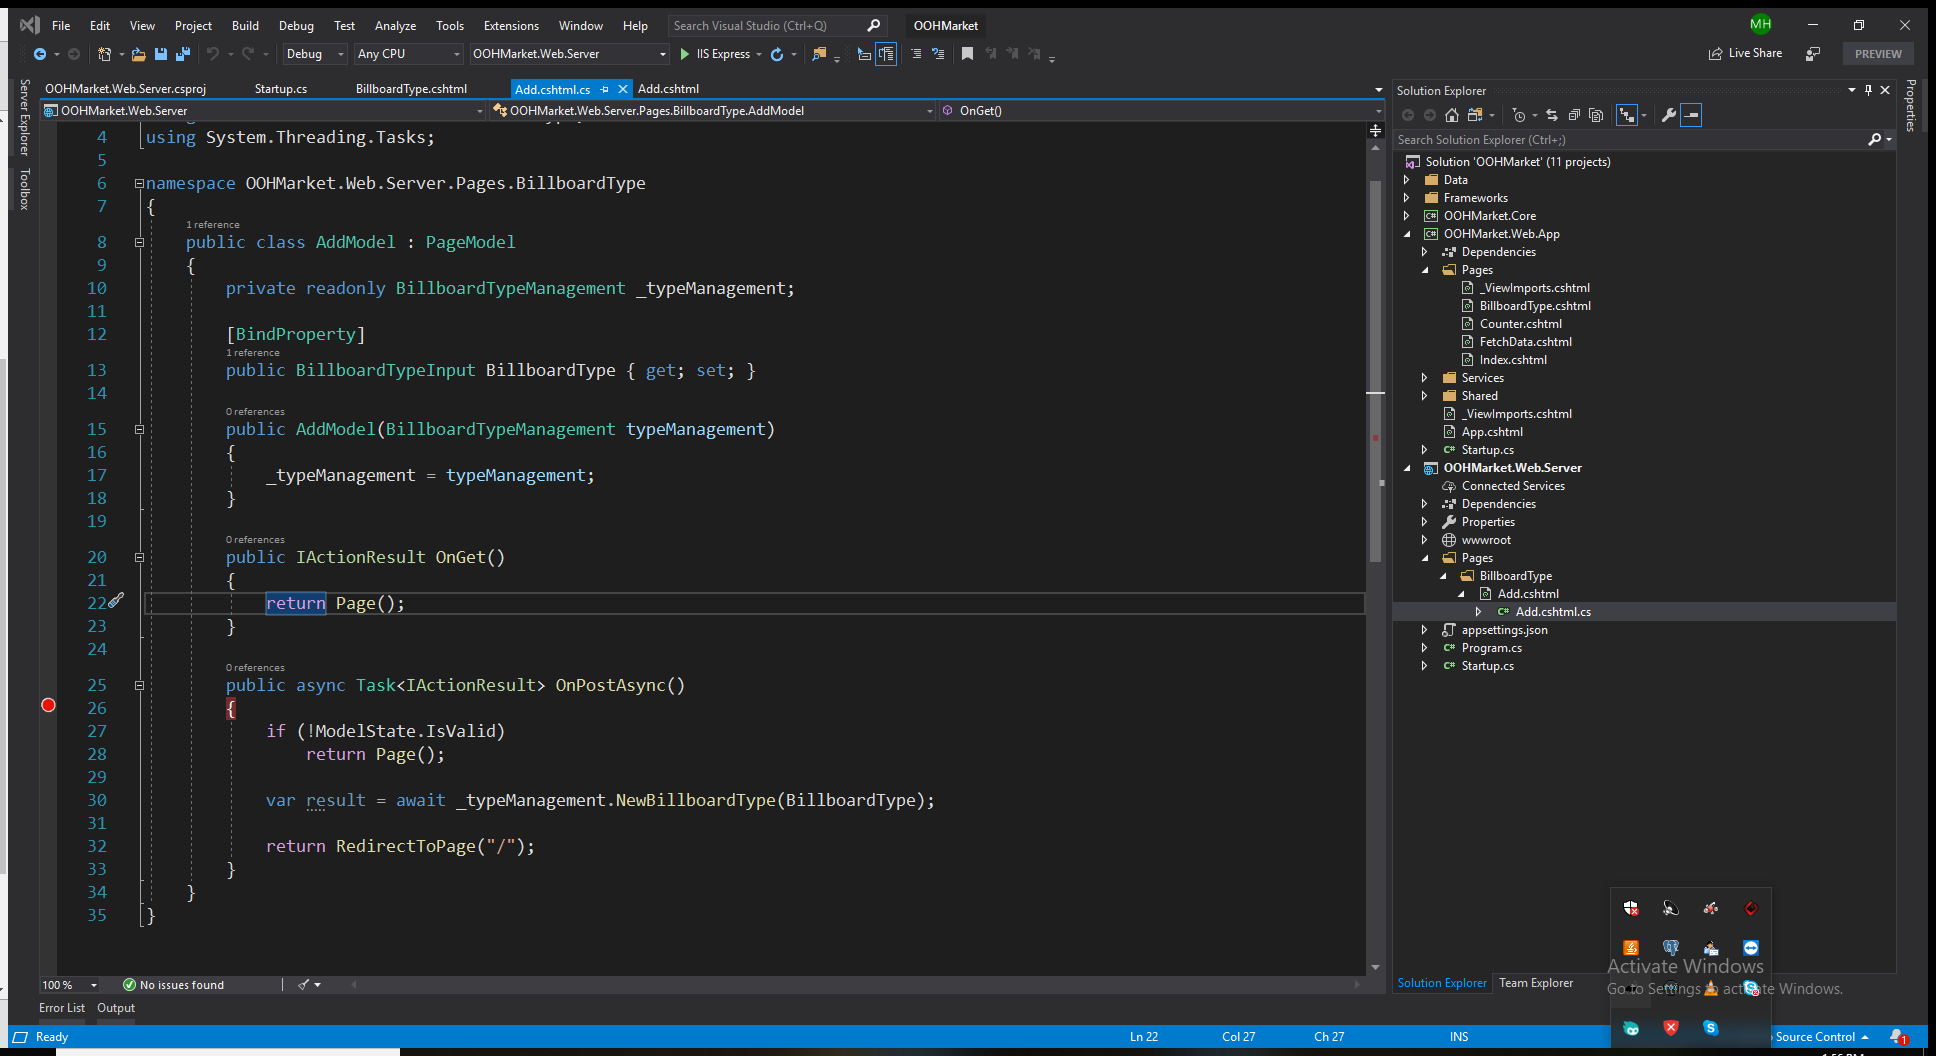The height and width of the screenshot is (1056, 1936).
Task: Click the Live Share button
Action: point(1746,54)
